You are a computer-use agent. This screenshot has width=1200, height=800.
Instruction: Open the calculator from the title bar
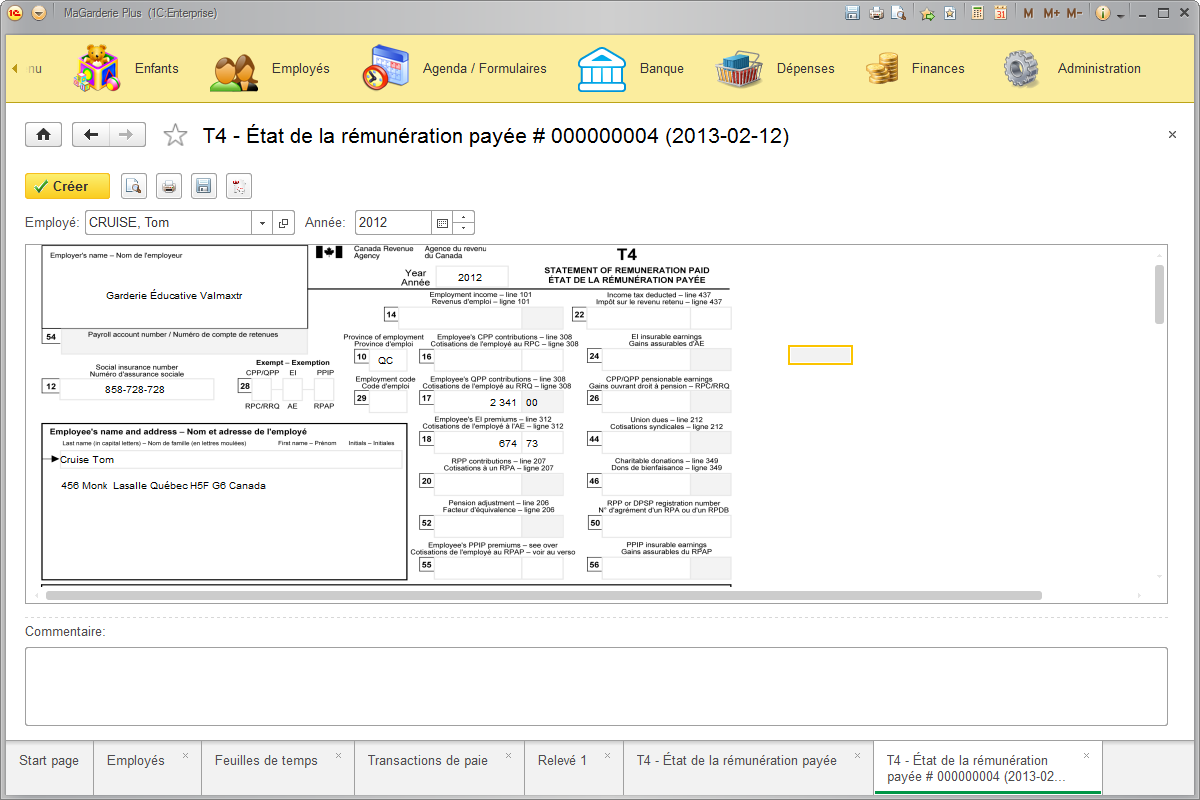(x=976, y=12)
